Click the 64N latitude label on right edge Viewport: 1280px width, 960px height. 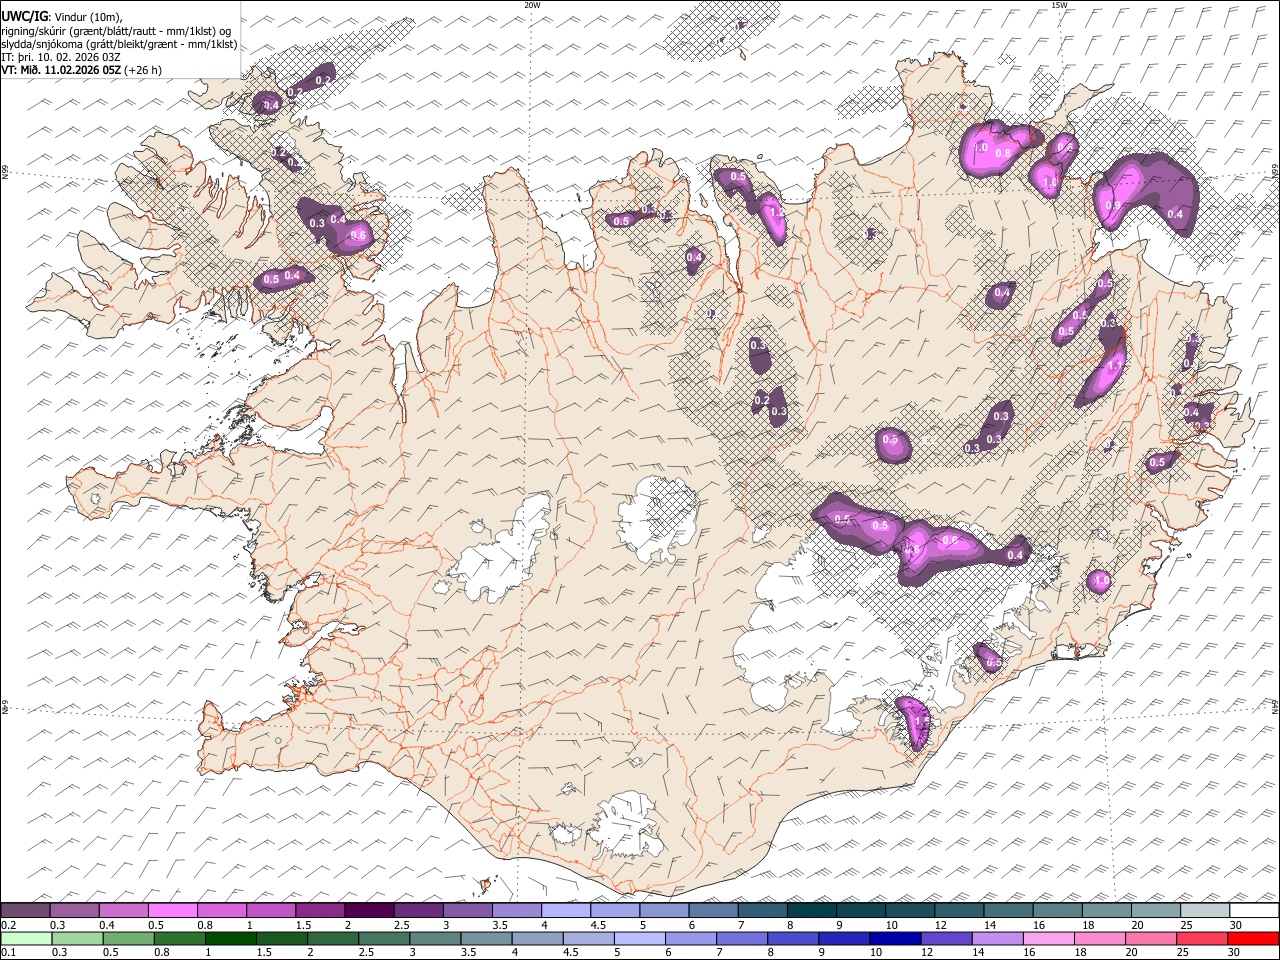tap(1275, 705)
